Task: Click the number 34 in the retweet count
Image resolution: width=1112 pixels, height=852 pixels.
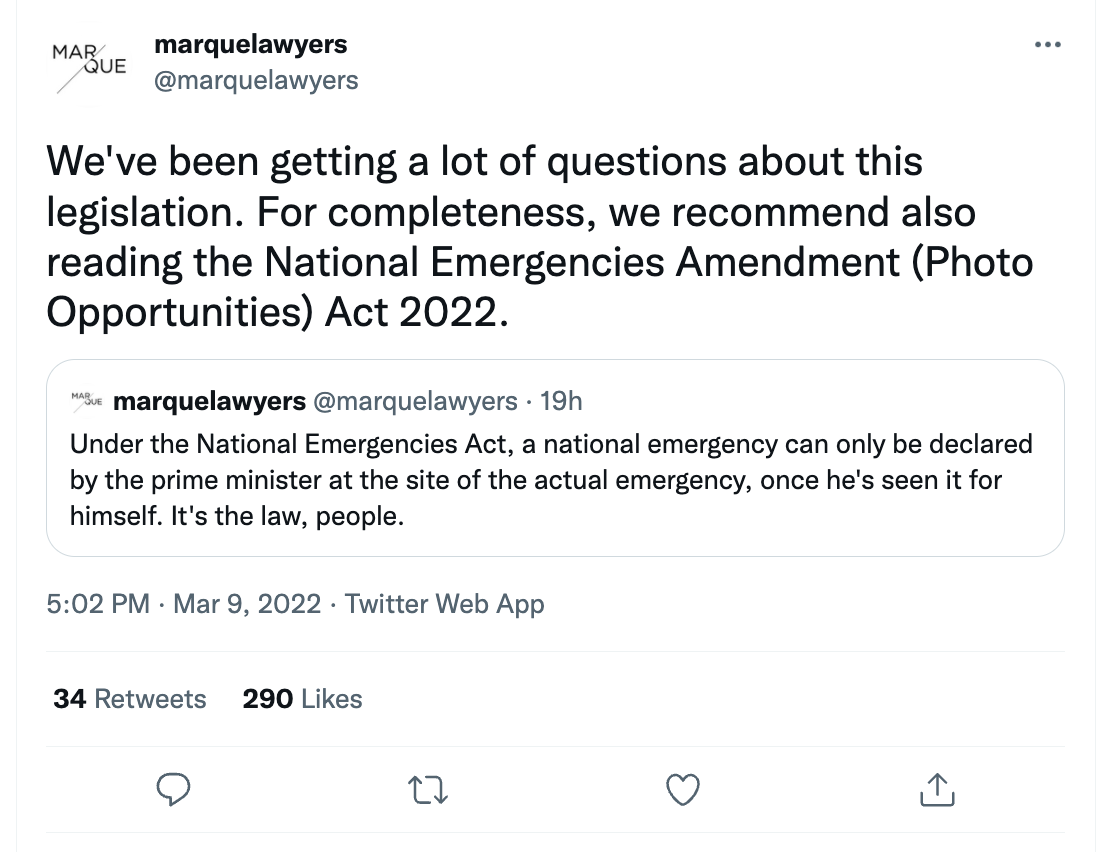Action: (x=69, y=698)
